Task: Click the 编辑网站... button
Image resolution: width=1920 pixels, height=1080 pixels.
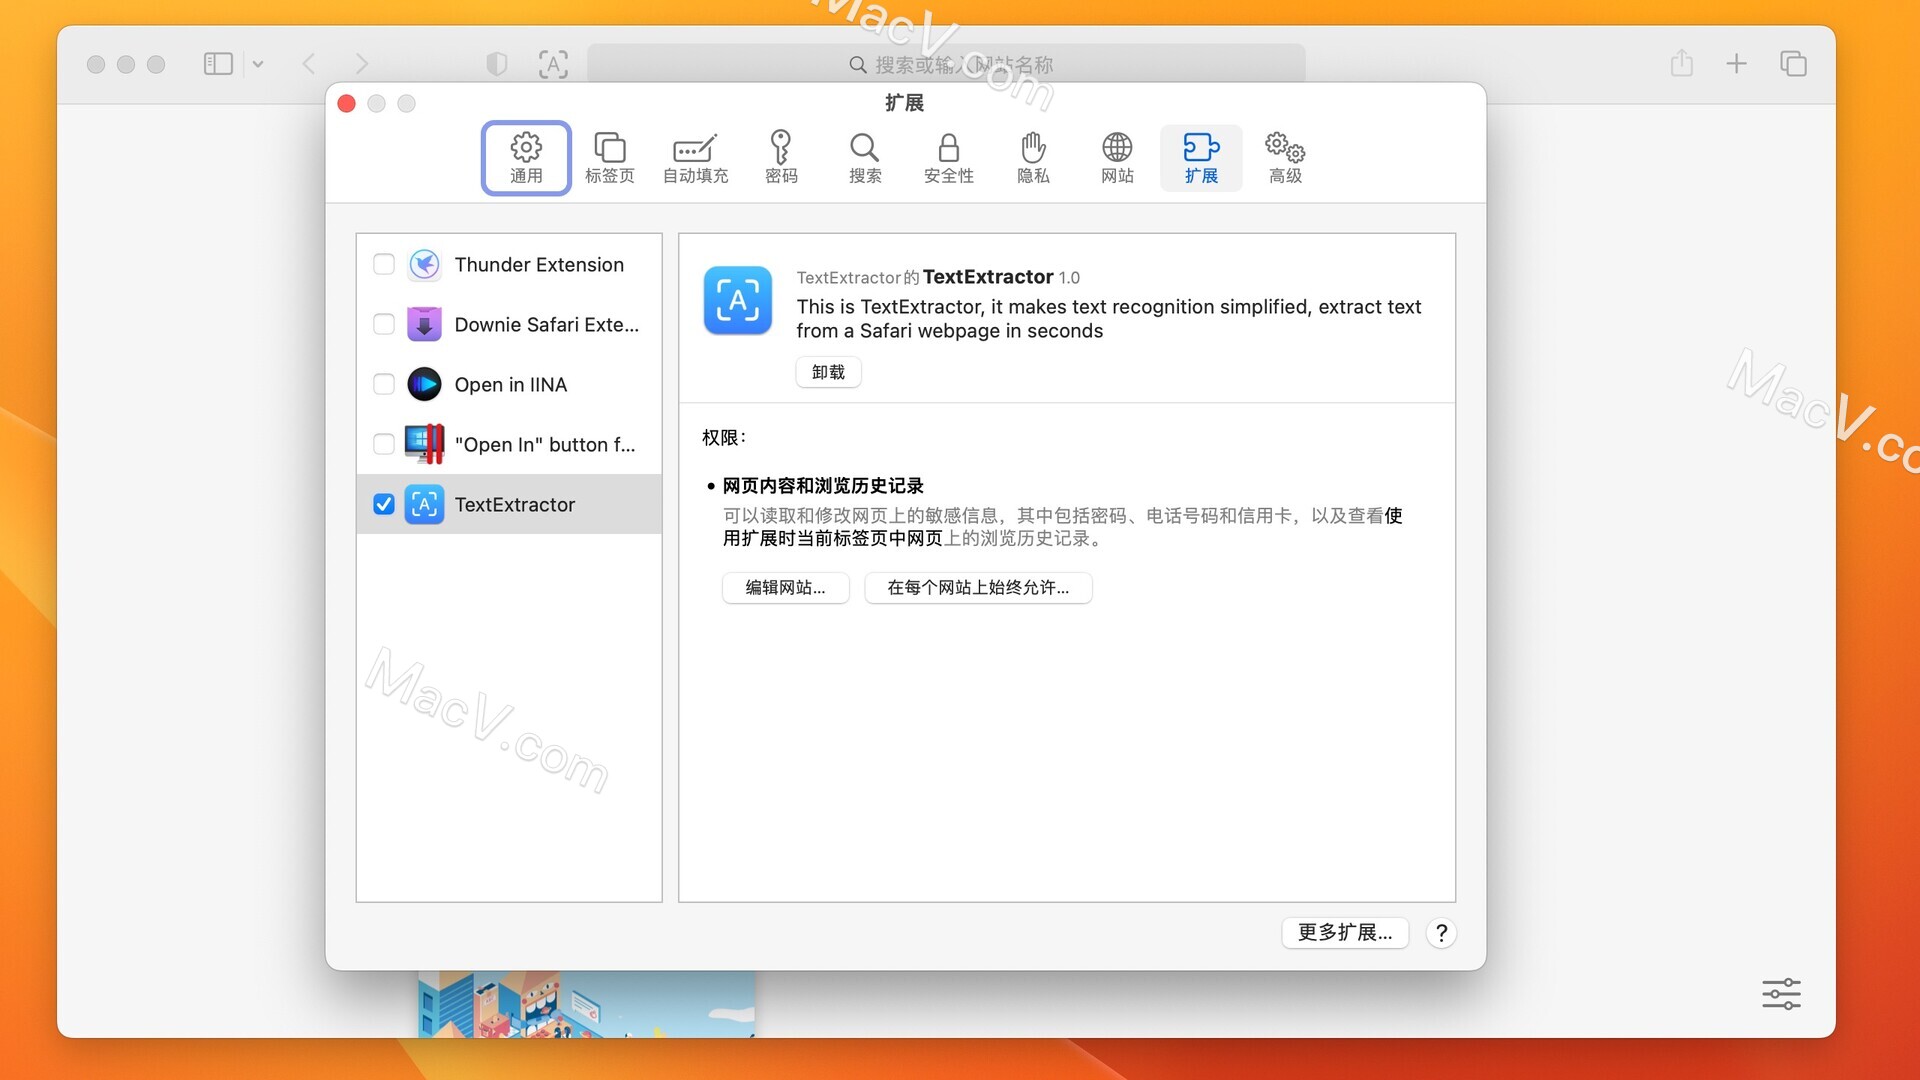Action: pyautogui.click(x=785, y=587)
